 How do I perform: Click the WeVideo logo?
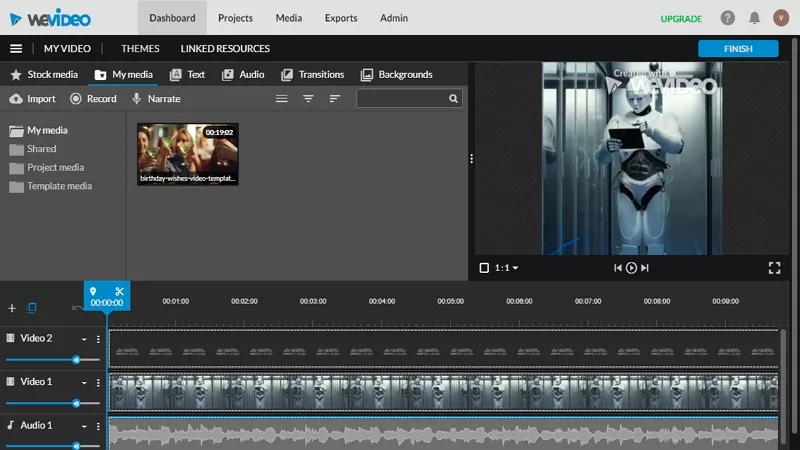point(50,18)
